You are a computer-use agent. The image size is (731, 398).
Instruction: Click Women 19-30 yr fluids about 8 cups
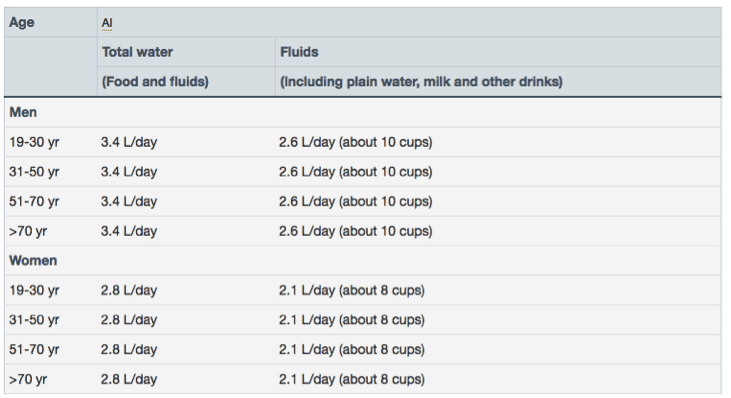(x=382, y=290)
